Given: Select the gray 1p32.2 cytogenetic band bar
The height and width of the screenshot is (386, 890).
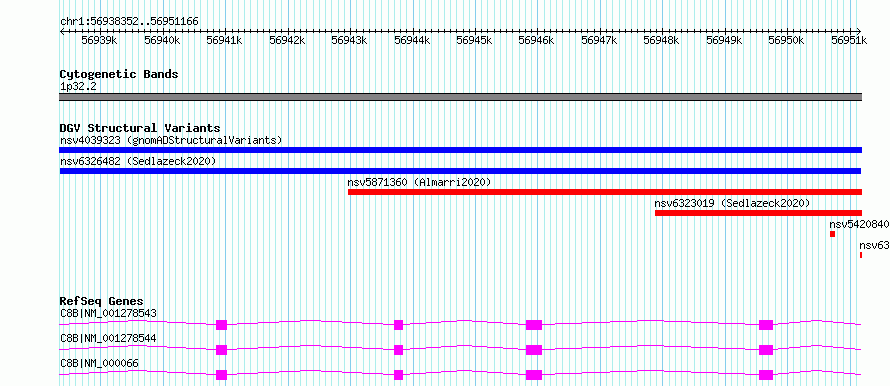Looking at the screenshot, I should click(x=461, y=97).
